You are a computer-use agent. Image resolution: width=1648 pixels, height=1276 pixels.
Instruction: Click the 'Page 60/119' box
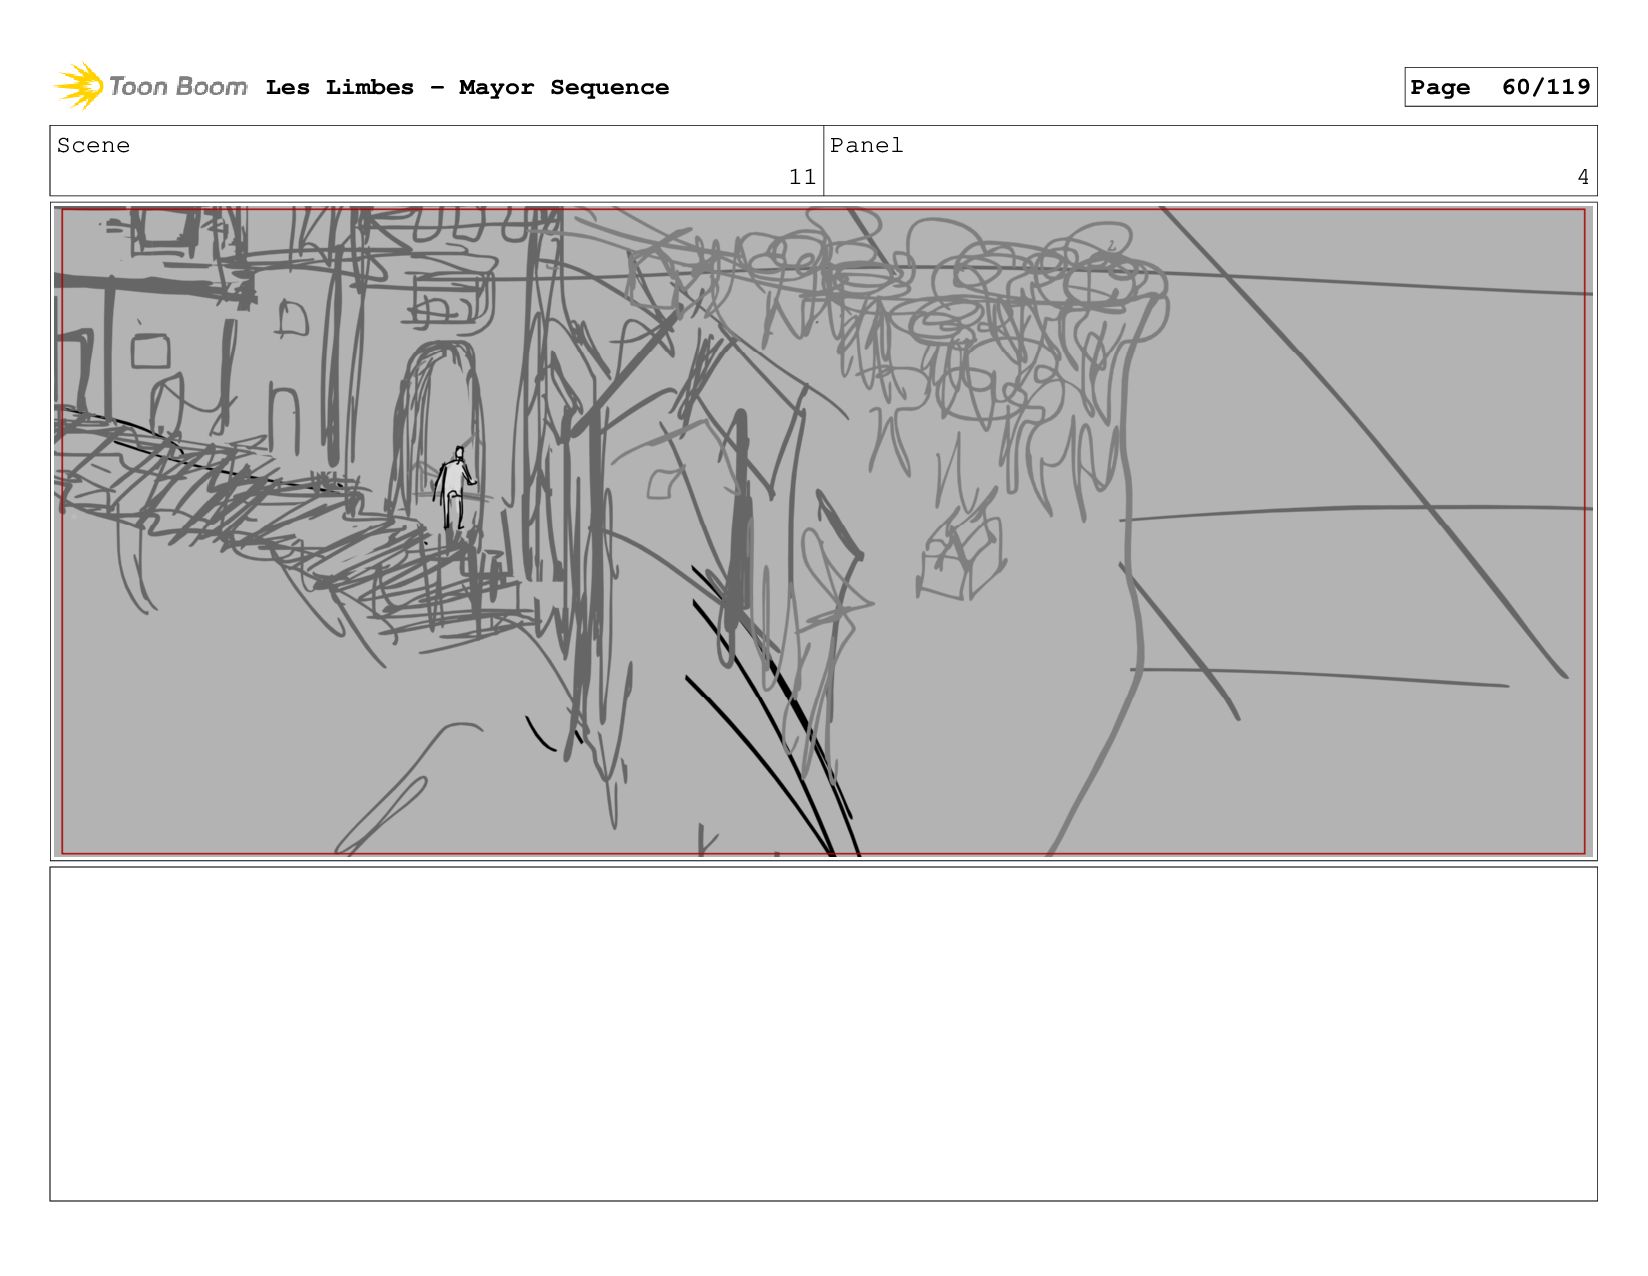1500,87
